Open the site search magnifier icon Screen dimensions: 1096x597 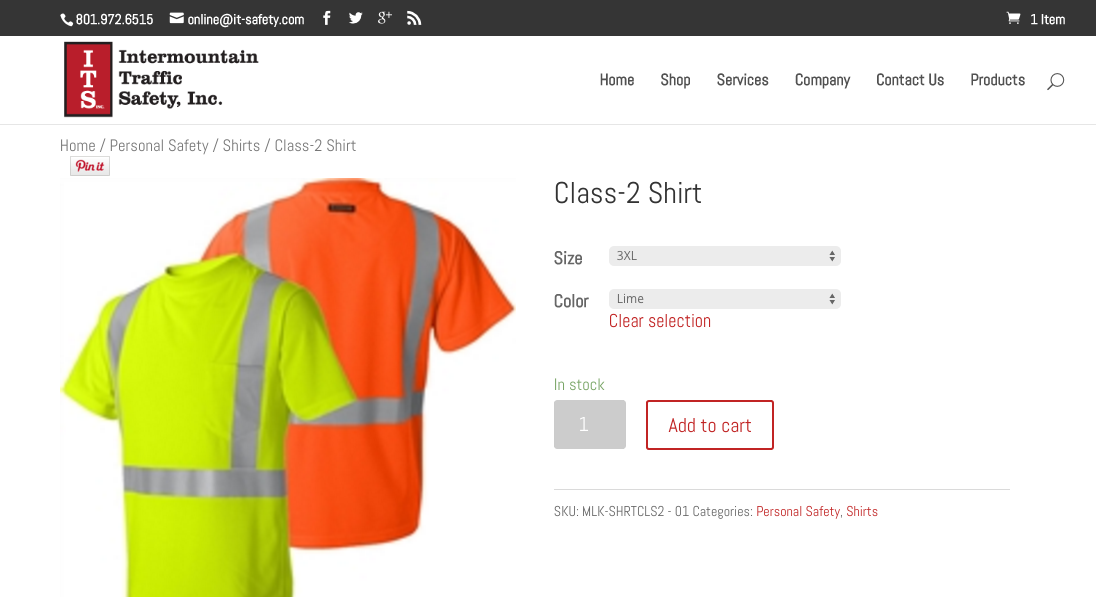click(1055, 81)
